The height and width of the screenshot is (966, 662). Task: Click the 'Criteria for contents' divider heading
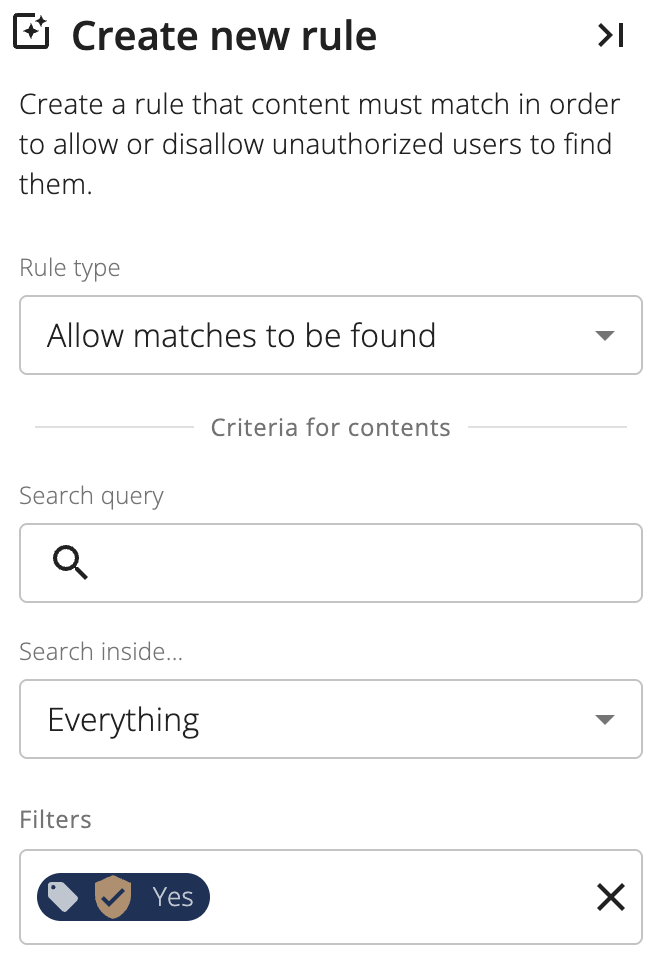click(x=331, y=428)
